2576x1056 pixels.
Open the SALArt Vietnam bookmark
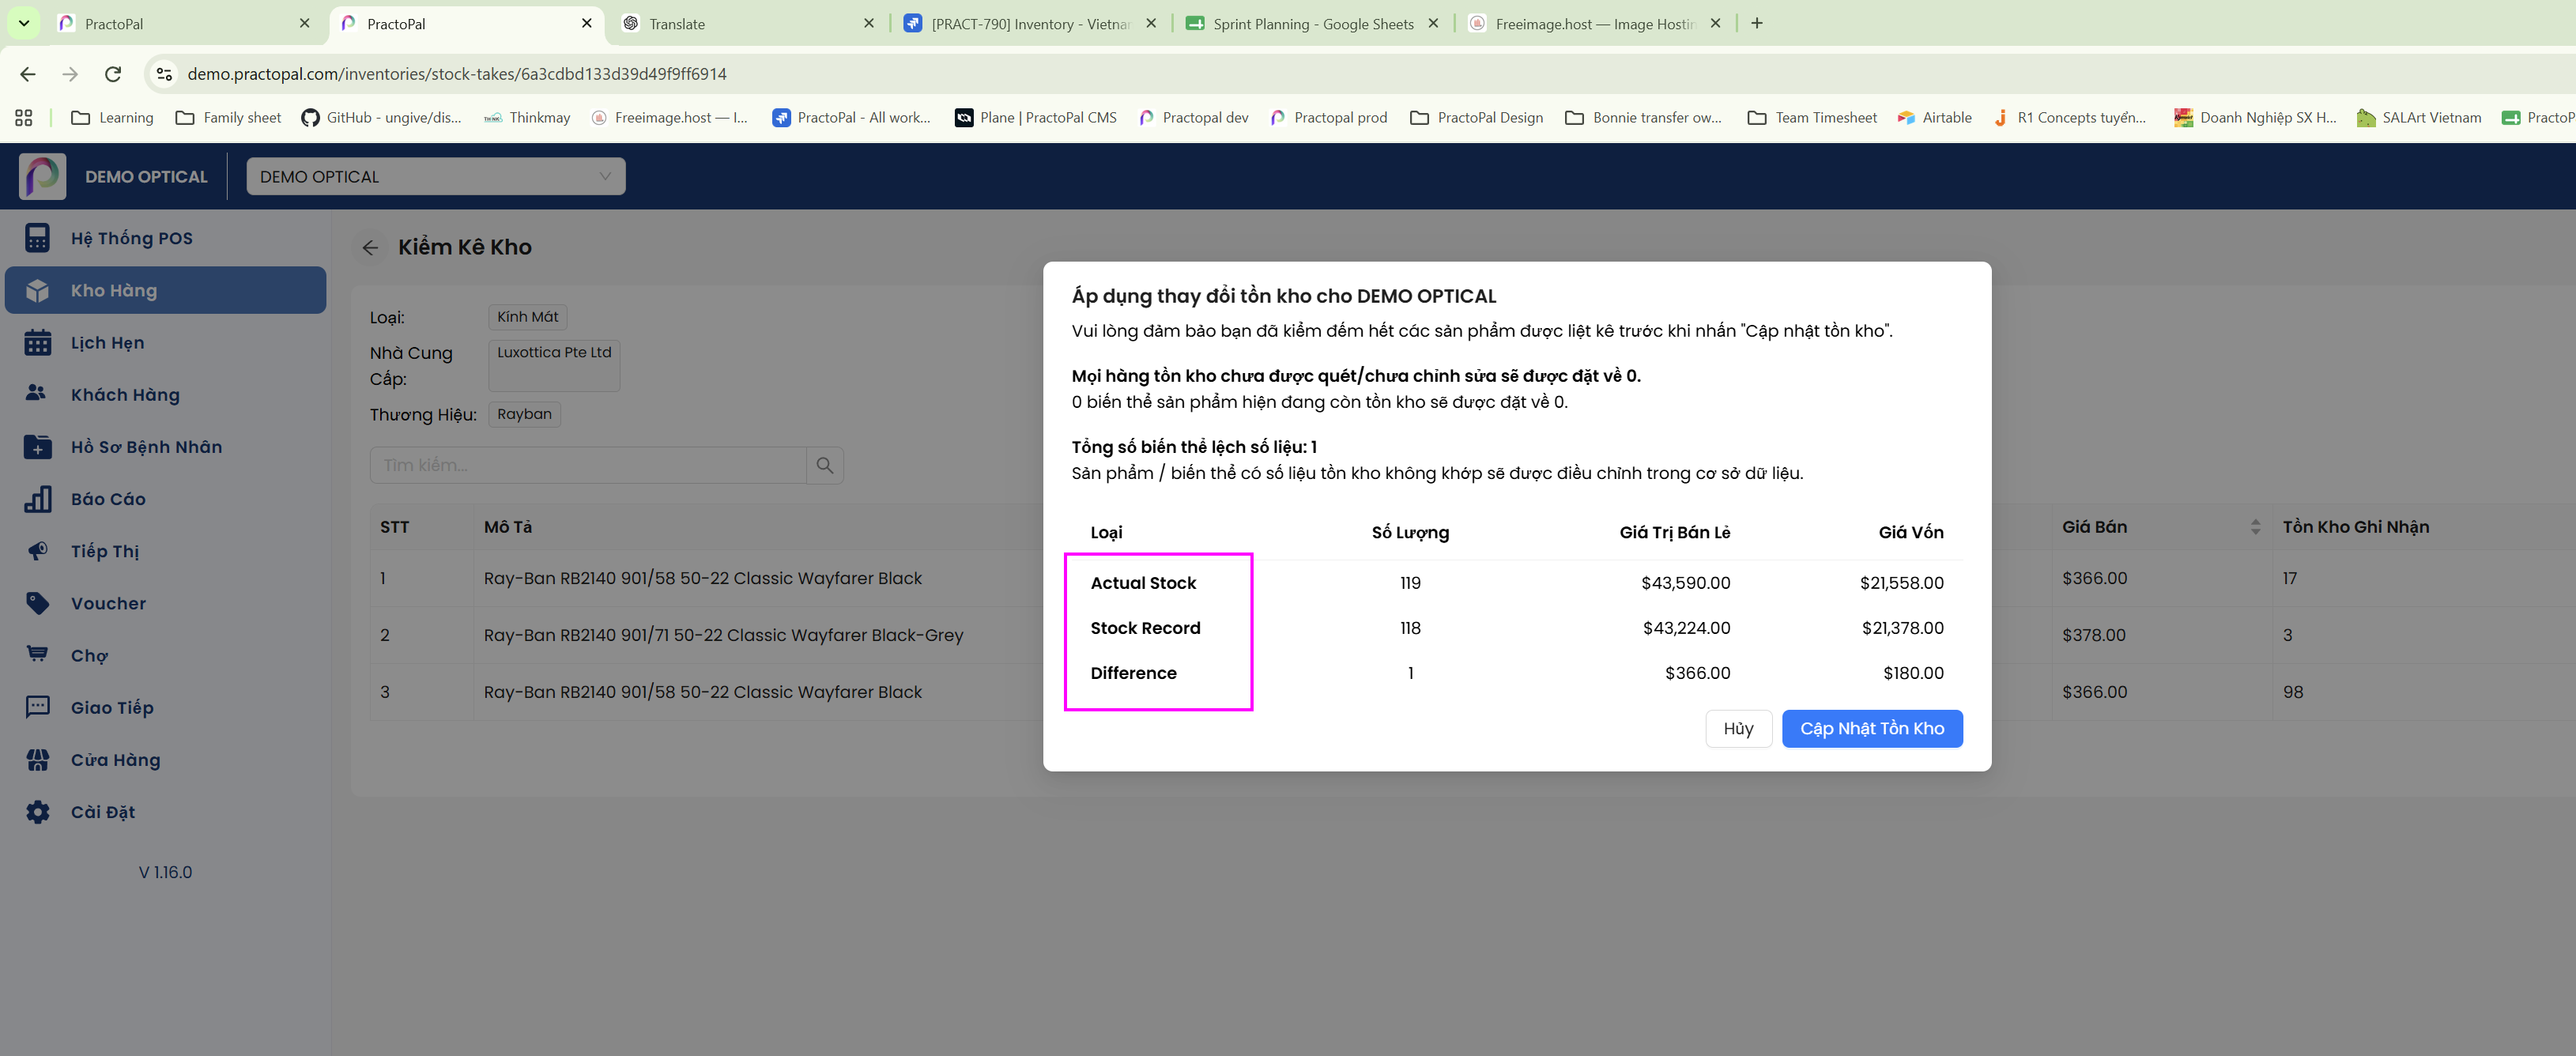[x=2419, y=118]
